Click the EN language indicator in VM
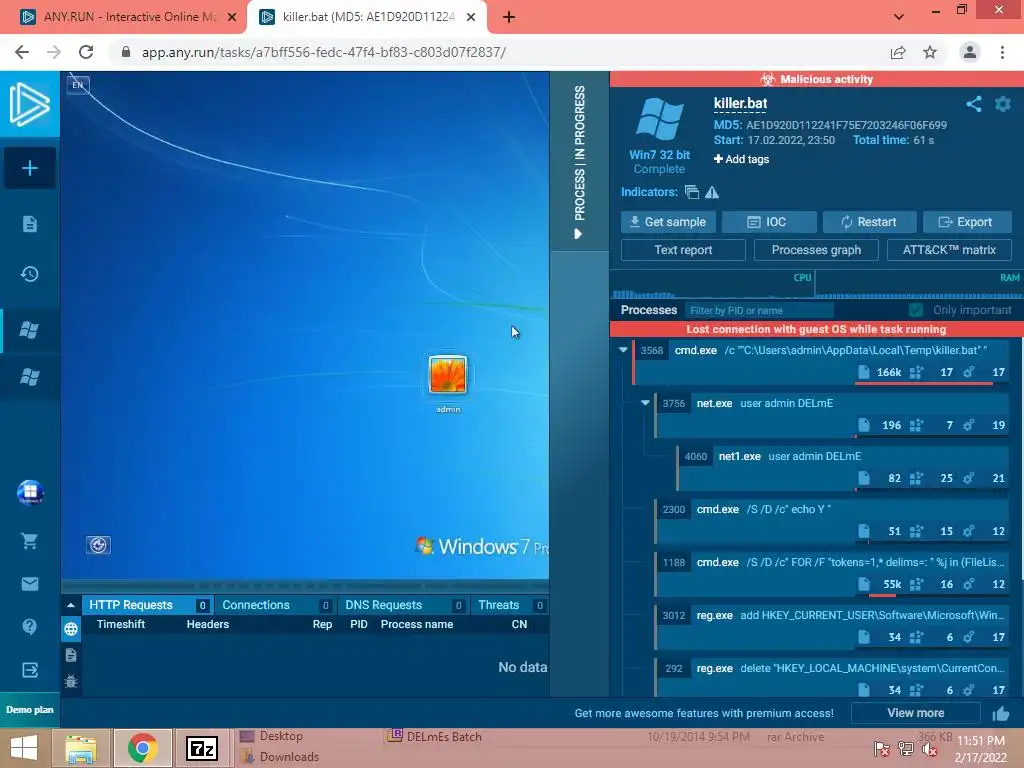Viewport: 1024px width, 768px height. (x=78, y=85)
